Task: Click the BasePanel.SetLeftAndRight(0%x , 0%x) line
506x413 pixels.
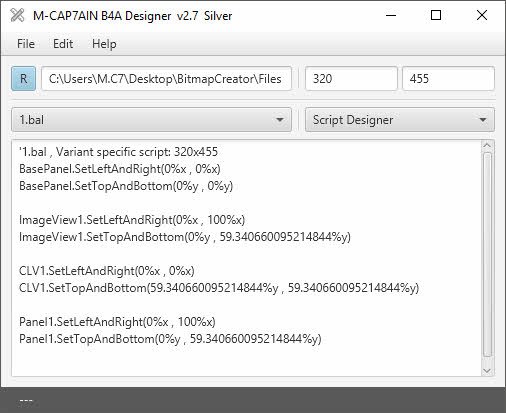Action: (x=120, y=169)
